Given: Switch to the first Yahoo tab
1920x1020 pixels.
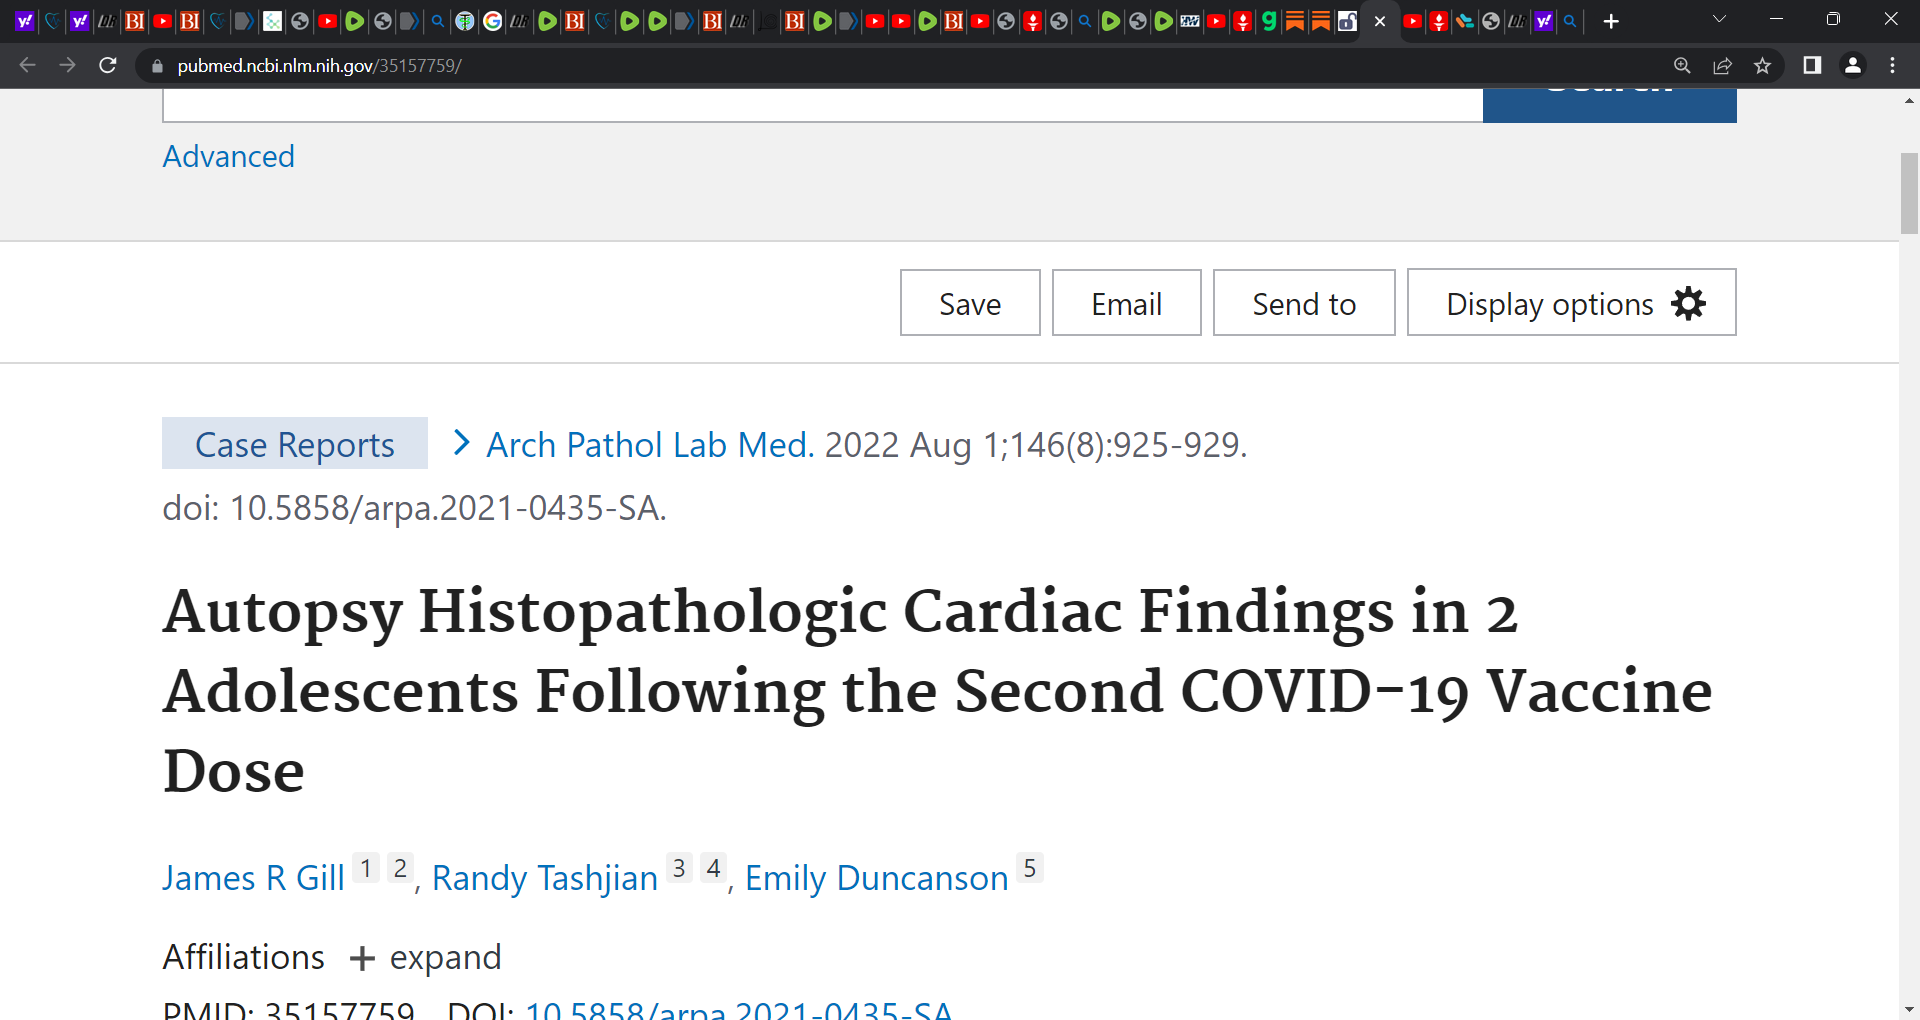Looking at the screenshot, I should 25,21.
